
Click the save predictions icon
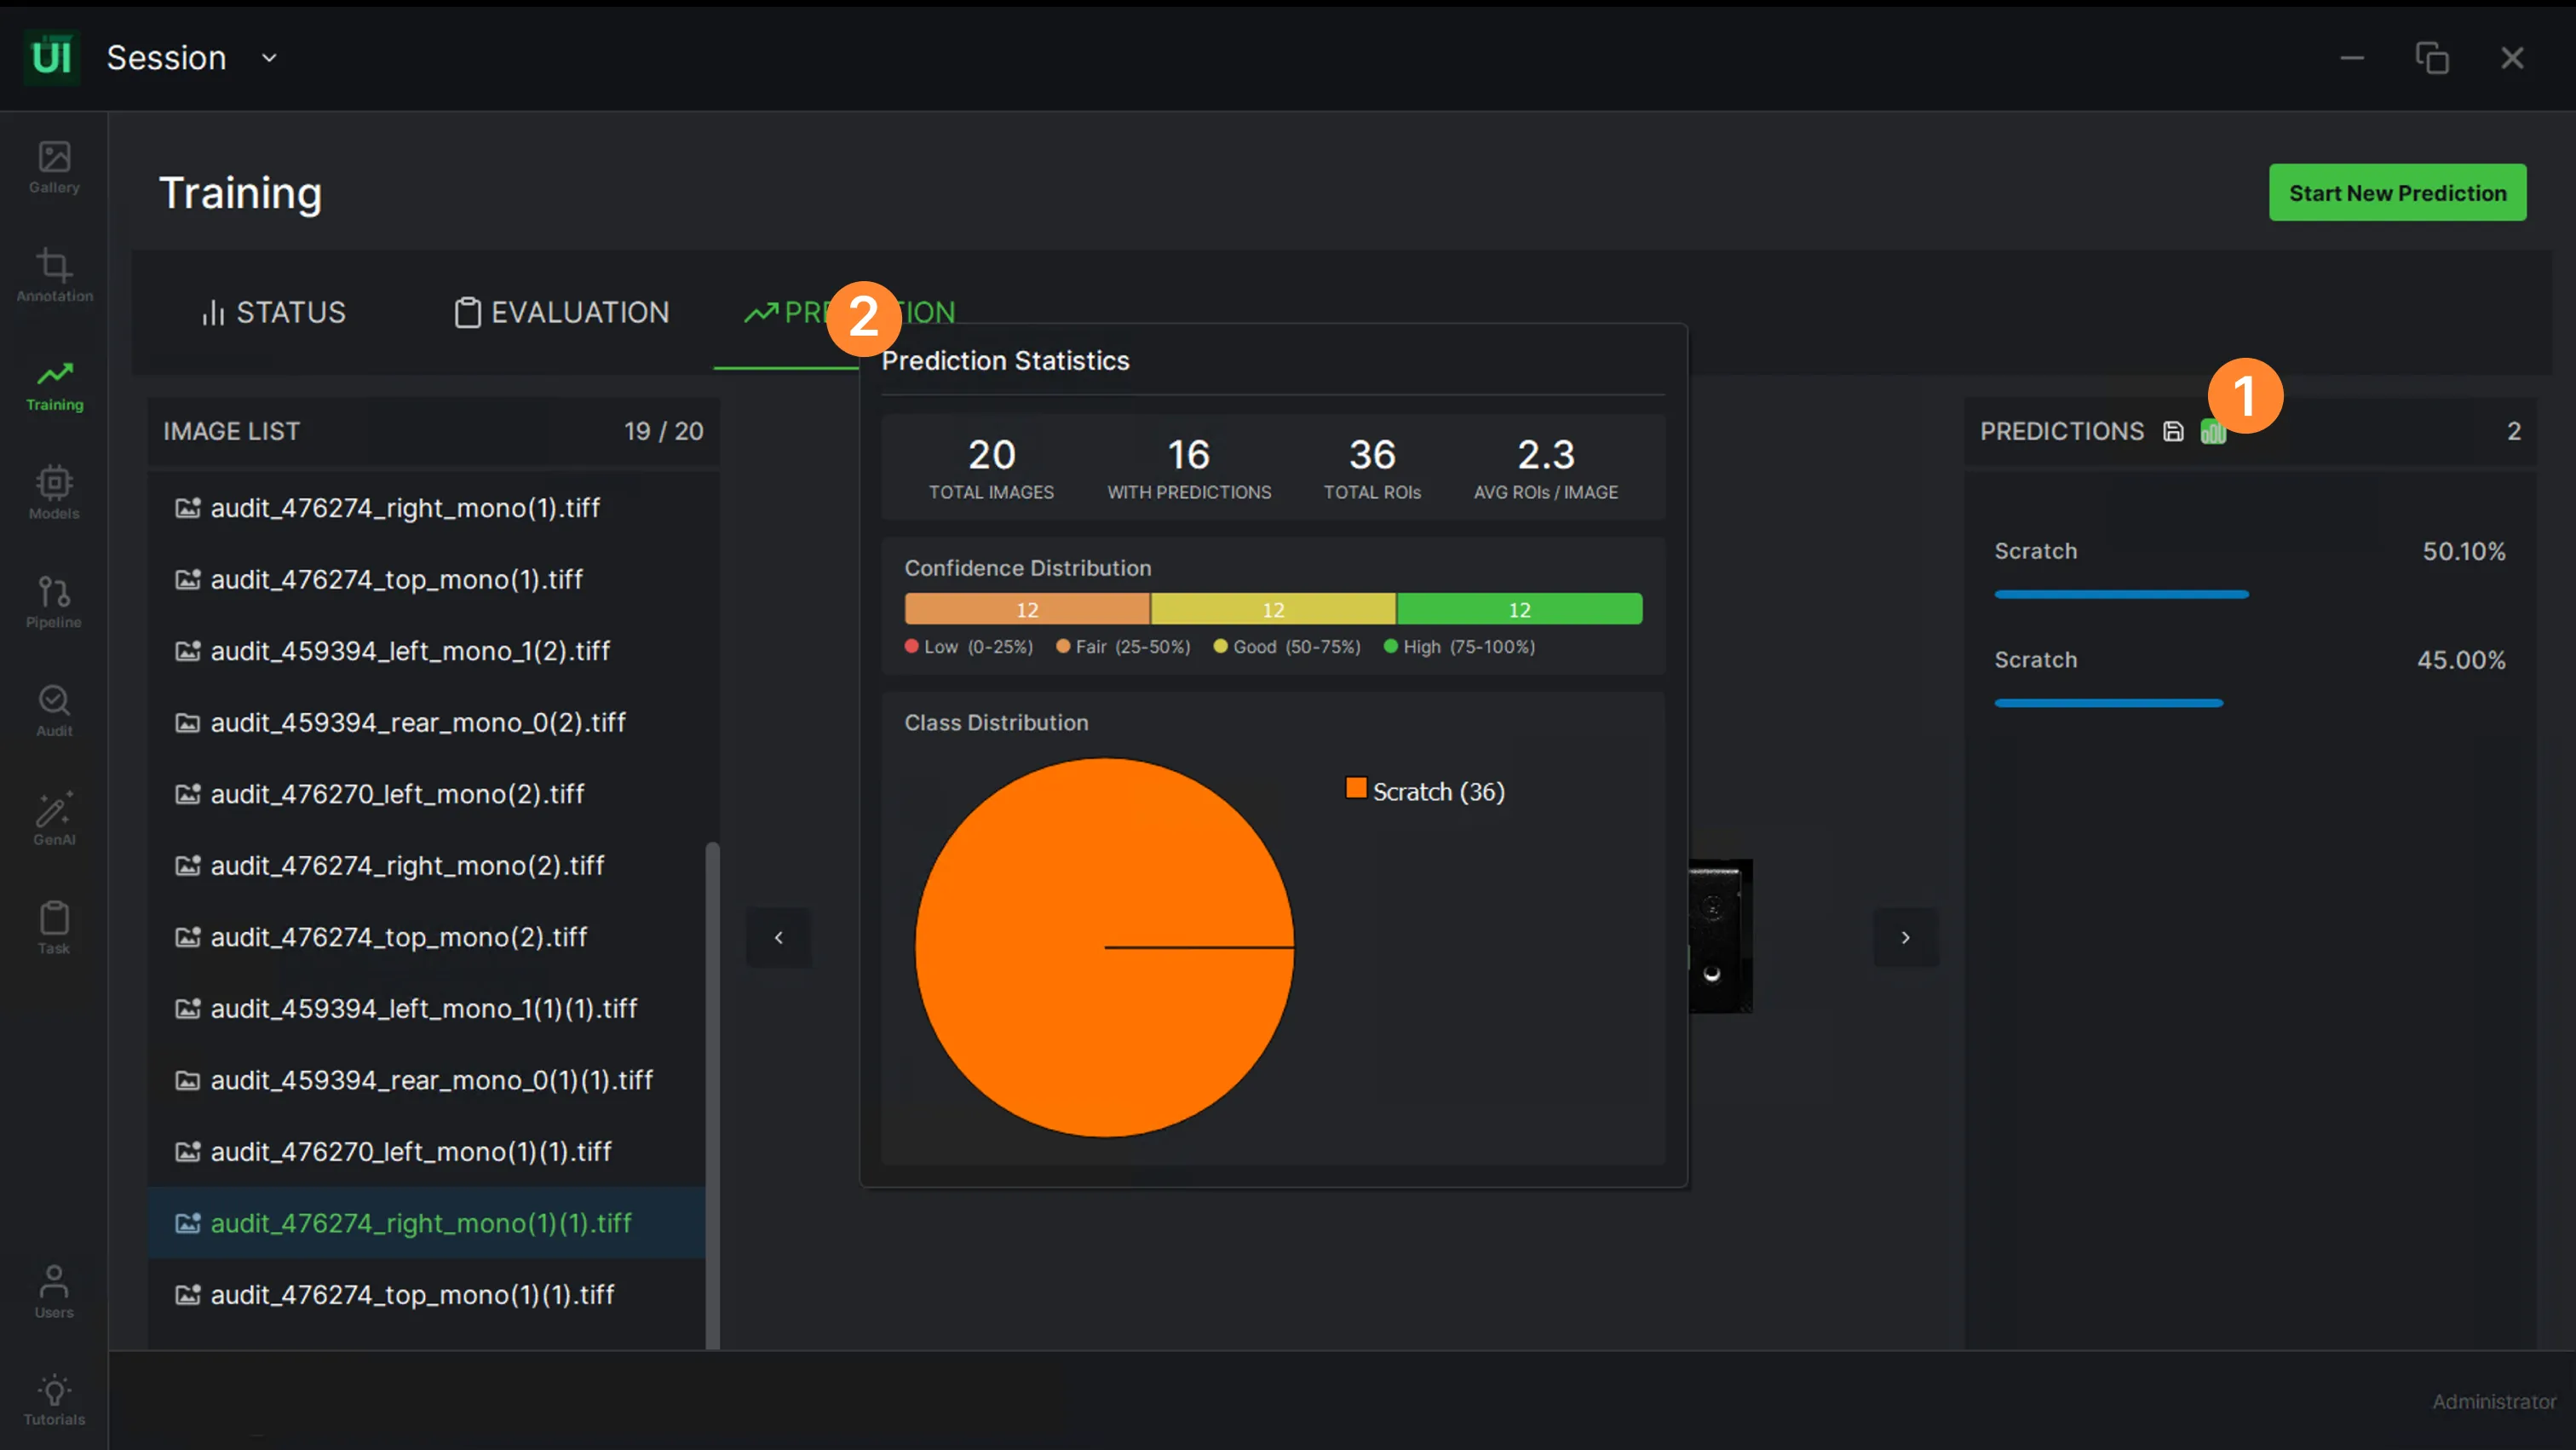[x=2173, y=431]
